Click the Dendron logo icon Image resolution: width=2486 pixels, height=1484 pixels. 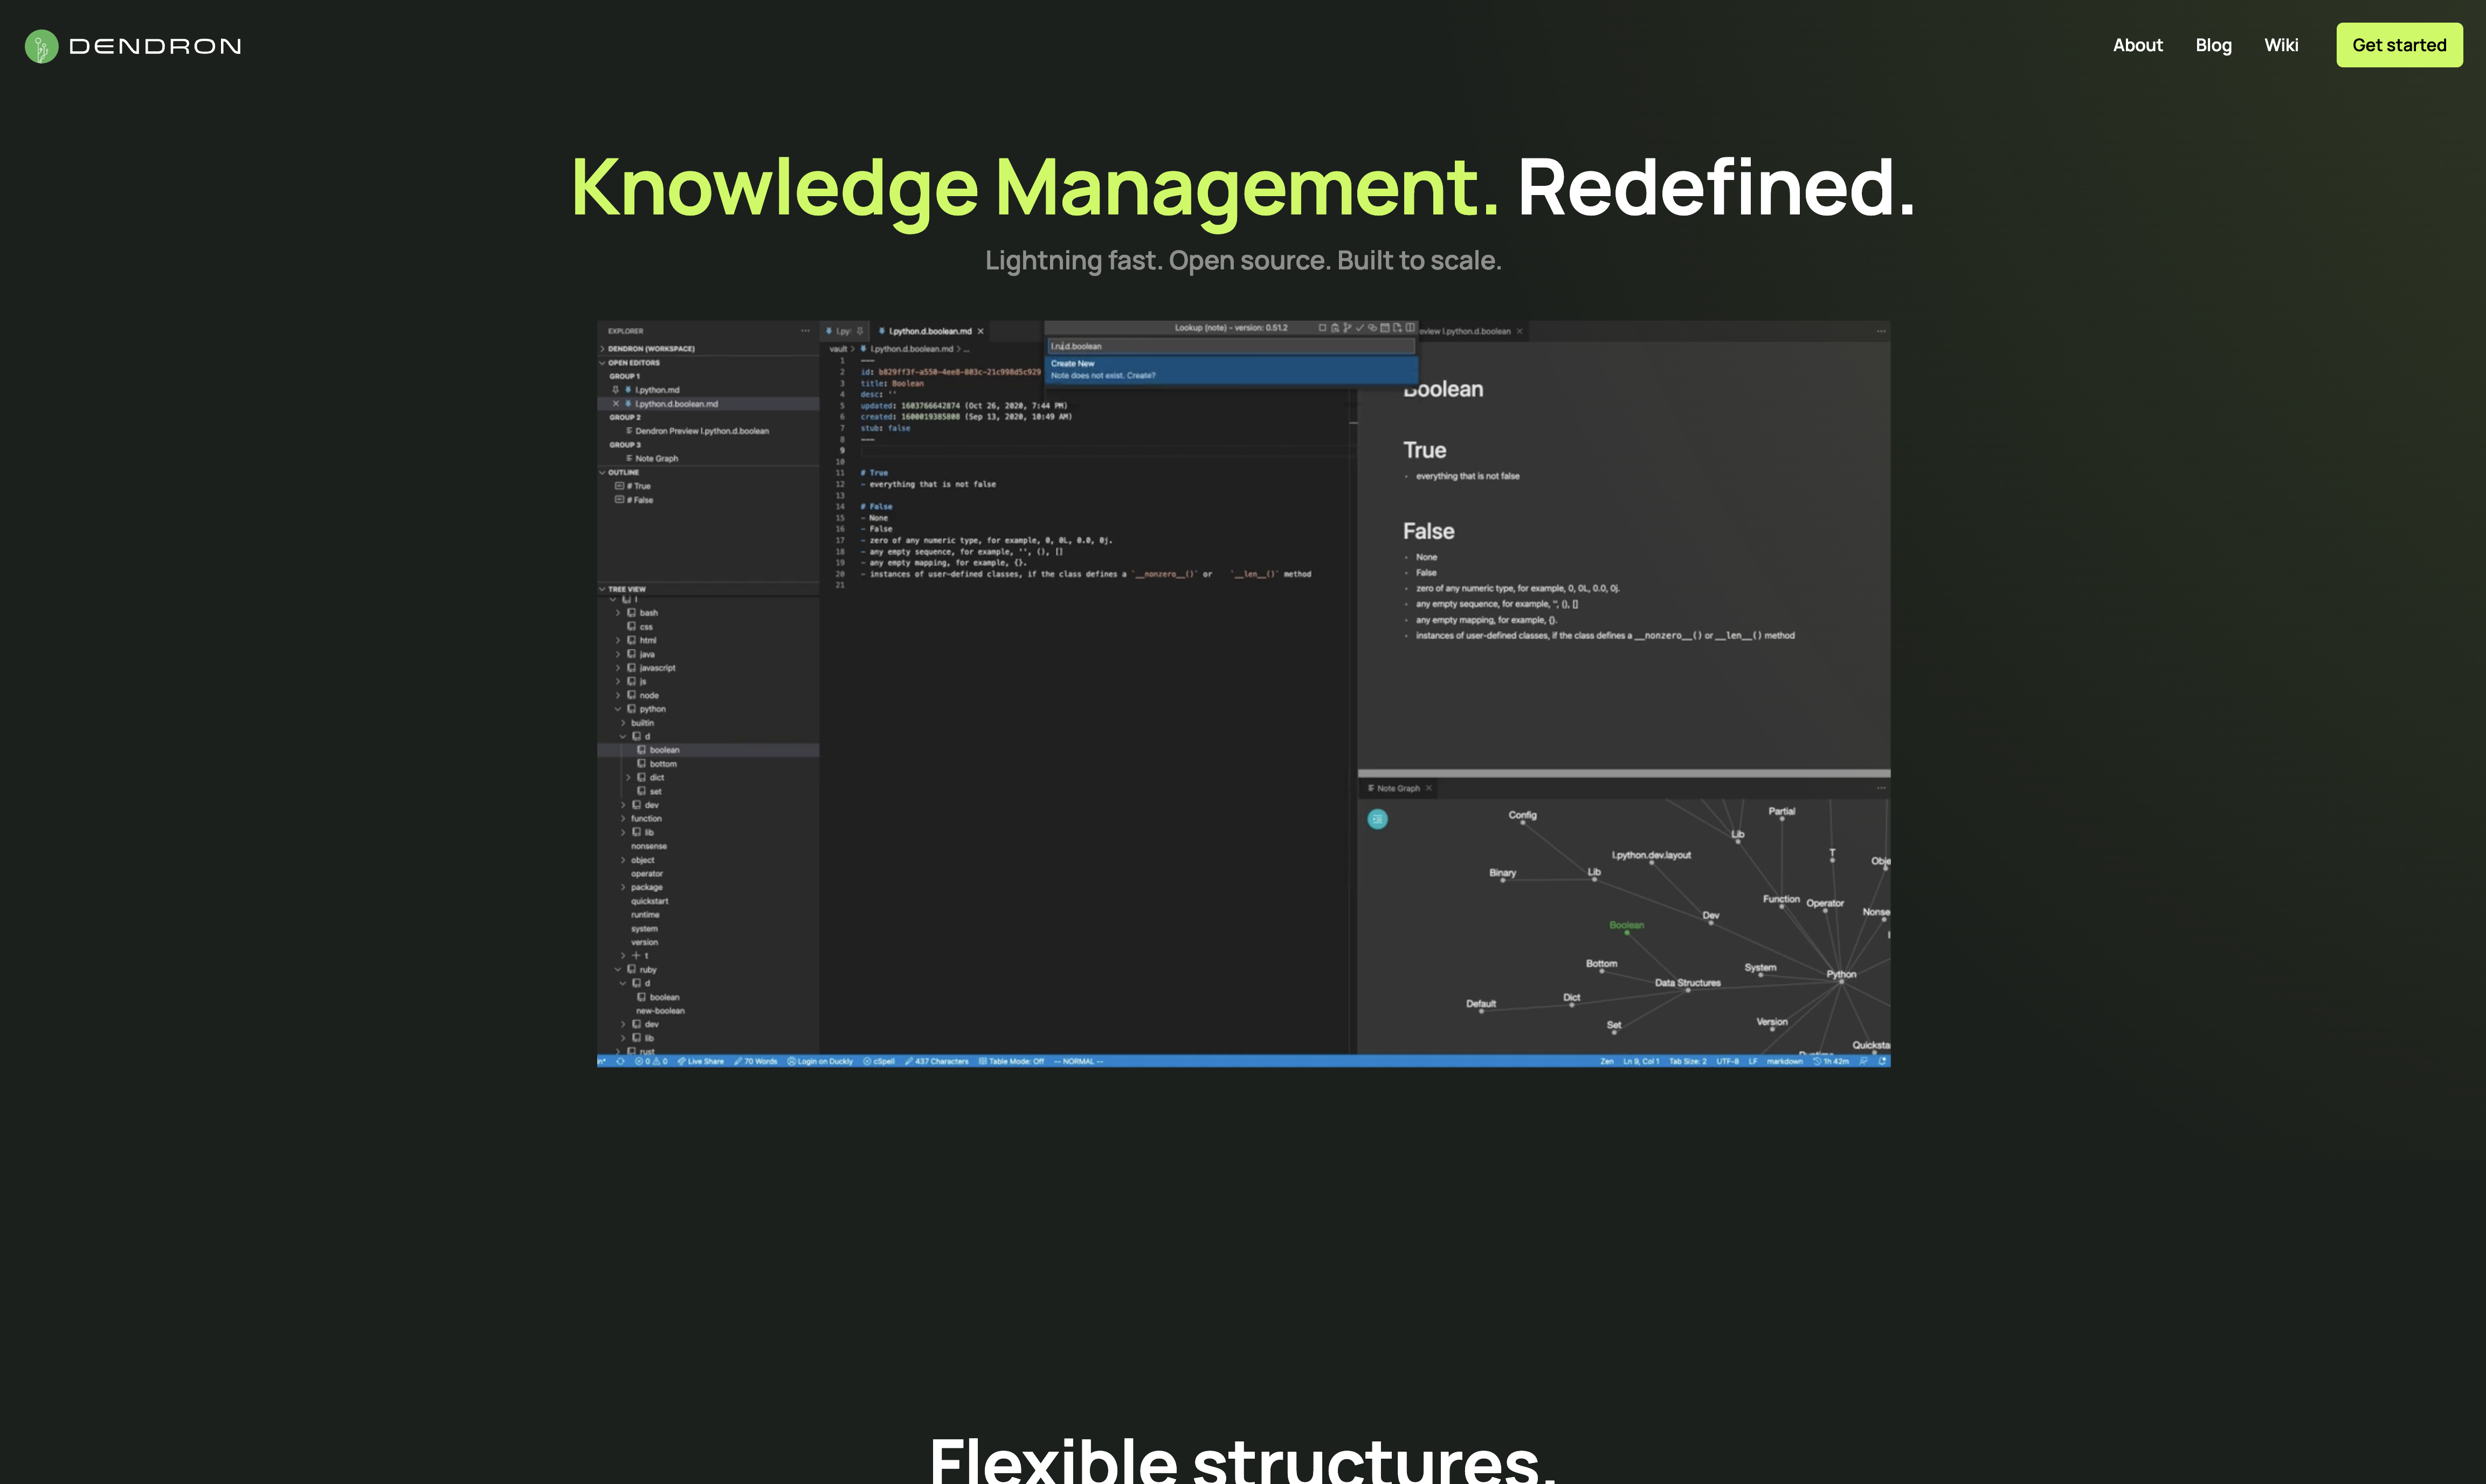pos(41,46)
